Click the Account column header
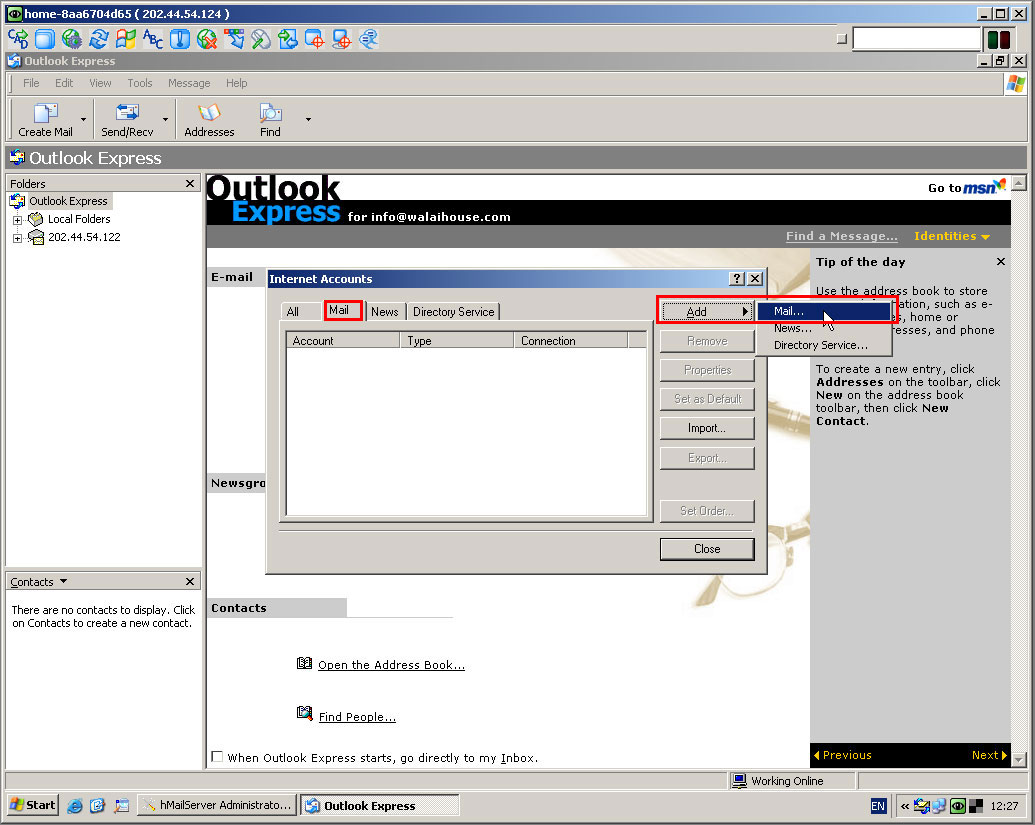This screenshot has height=825, width=1035. pos(343,341)
